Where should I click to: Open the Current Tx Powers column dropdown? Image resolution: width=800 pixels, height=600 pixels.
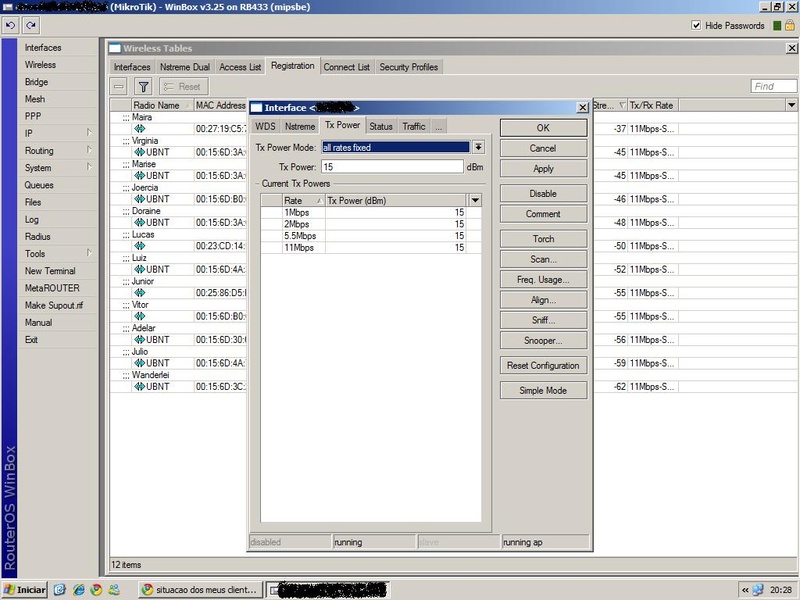pos(475,201)
